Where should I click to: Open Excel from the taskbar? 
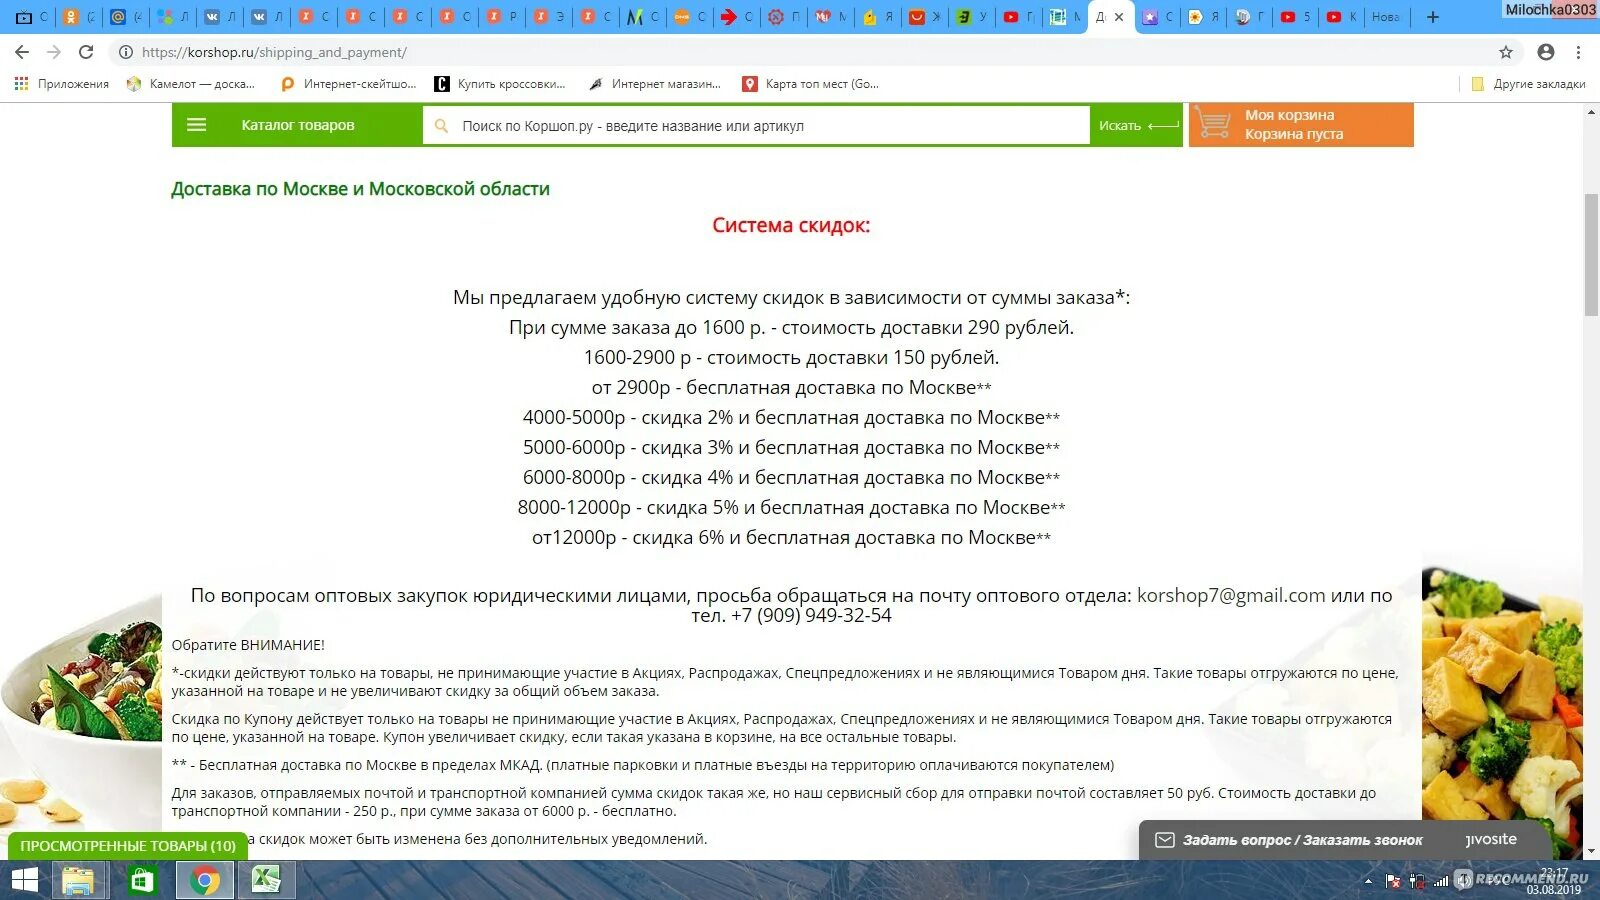pyautogui.click(x=265, y=880)
